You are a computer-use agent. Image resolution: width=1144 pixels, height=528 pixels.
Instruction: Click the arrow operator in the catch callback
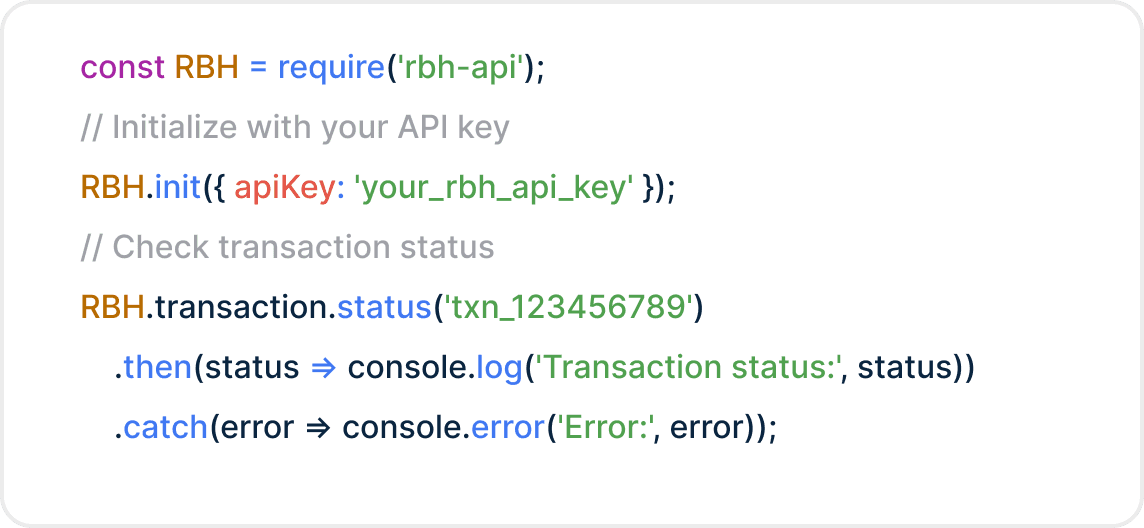tap(318, 427)
